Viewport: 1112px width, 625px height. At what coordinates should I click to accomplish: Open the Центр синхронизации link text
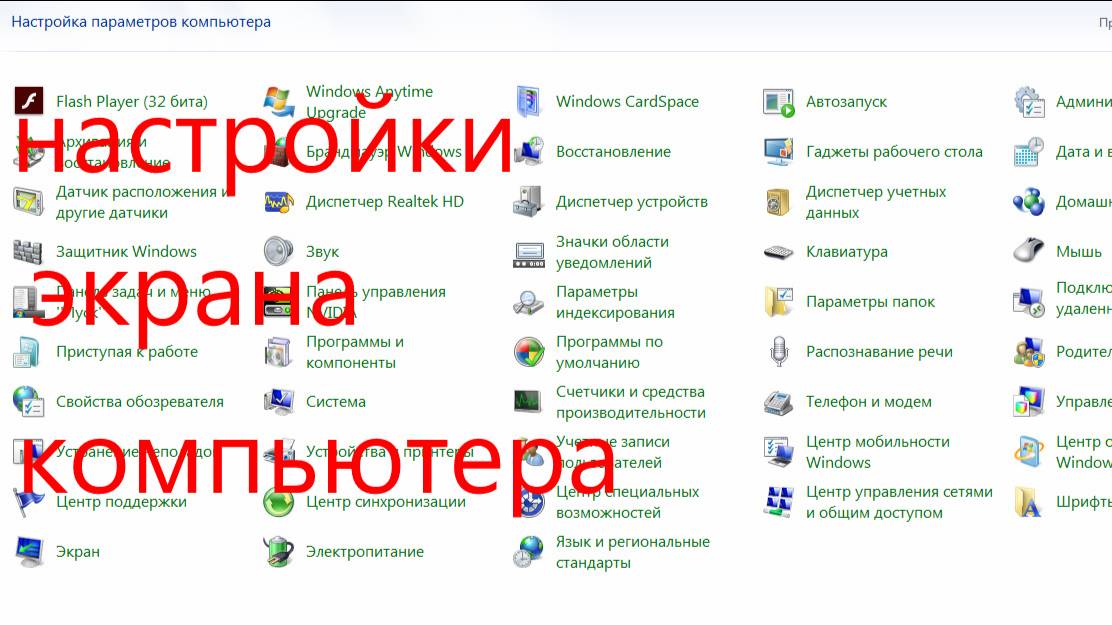coord(386,502)
